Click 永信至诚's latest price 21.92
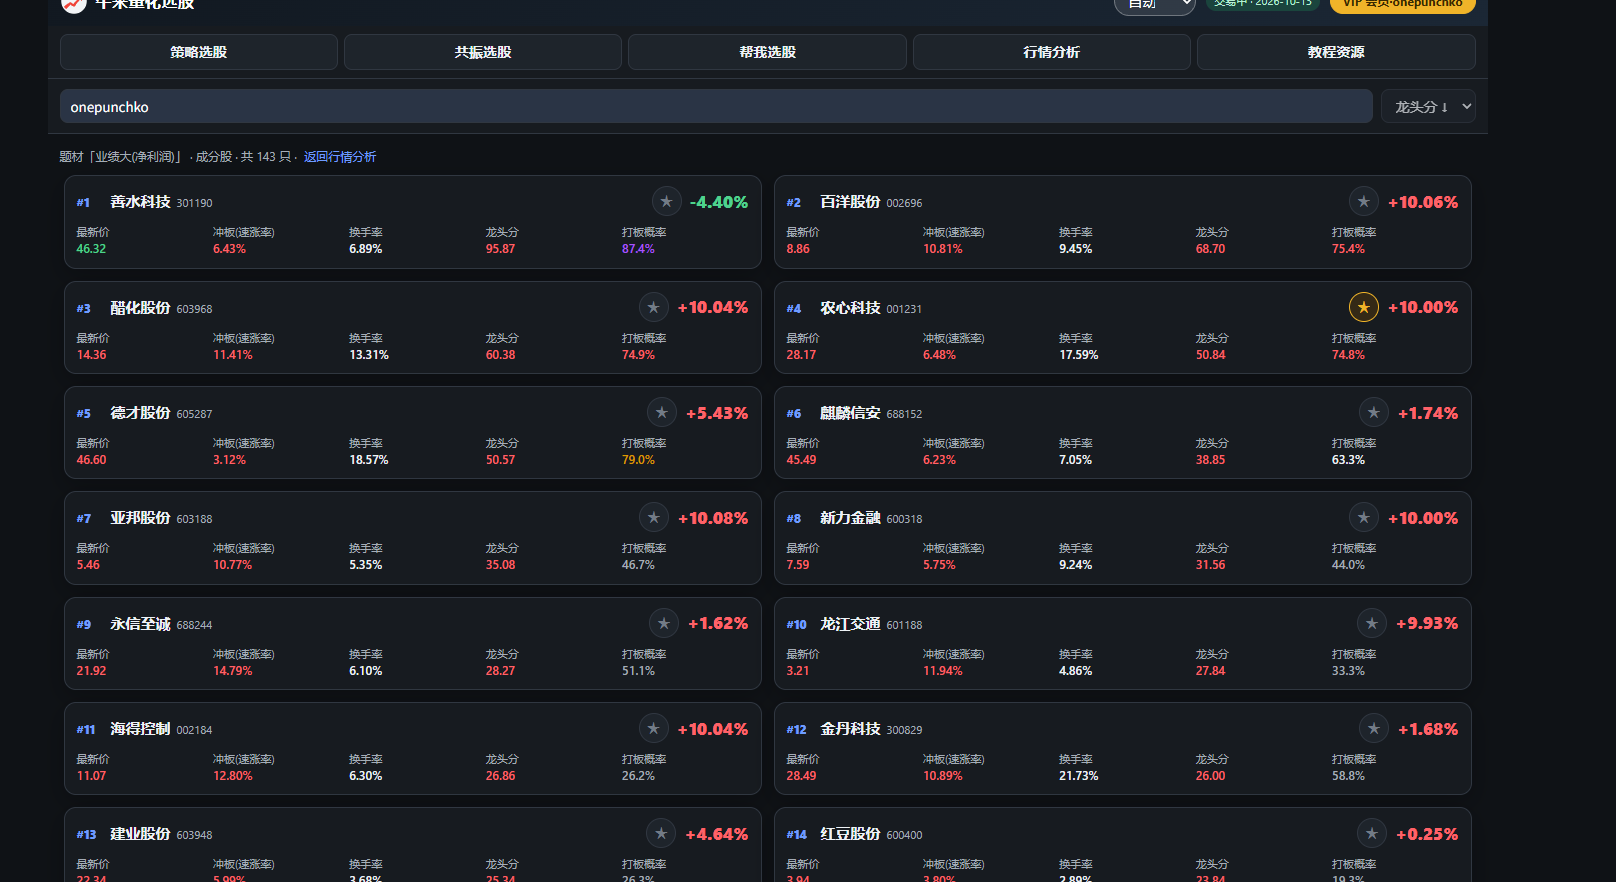 [91, 671]
